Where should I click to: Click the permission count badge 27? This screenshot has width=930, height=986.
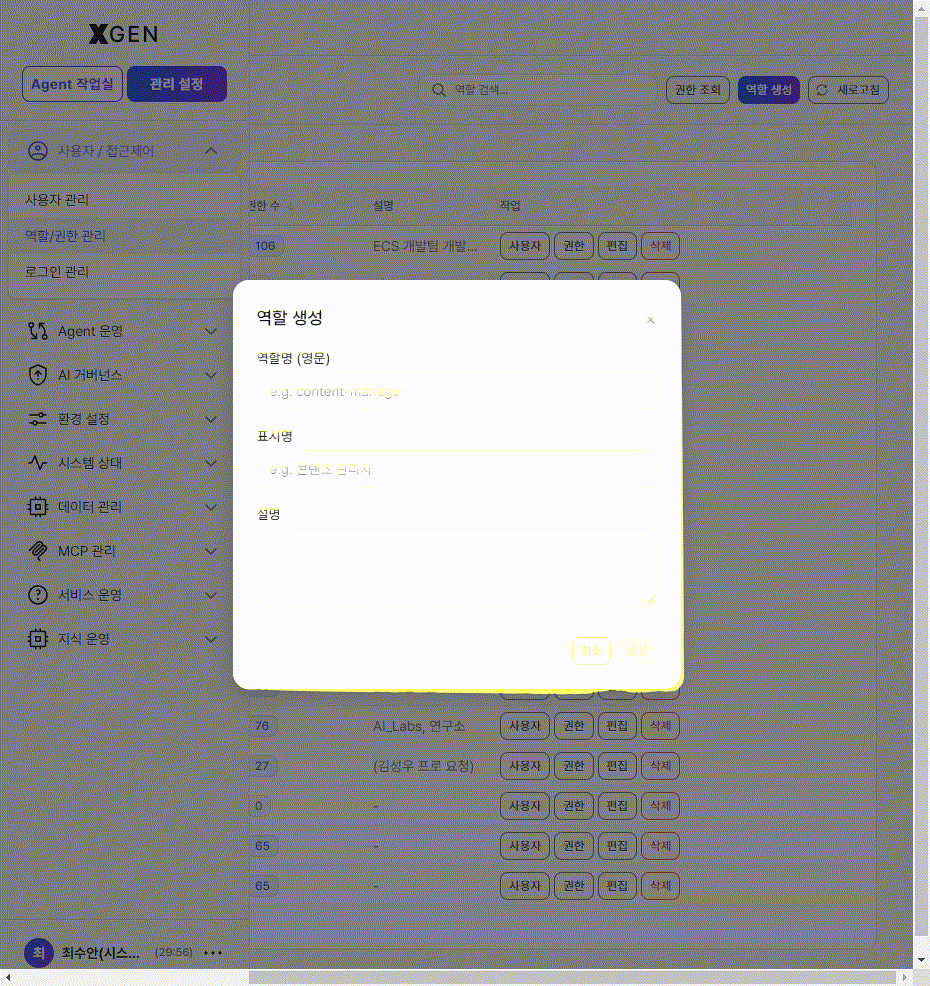(262, 766)
